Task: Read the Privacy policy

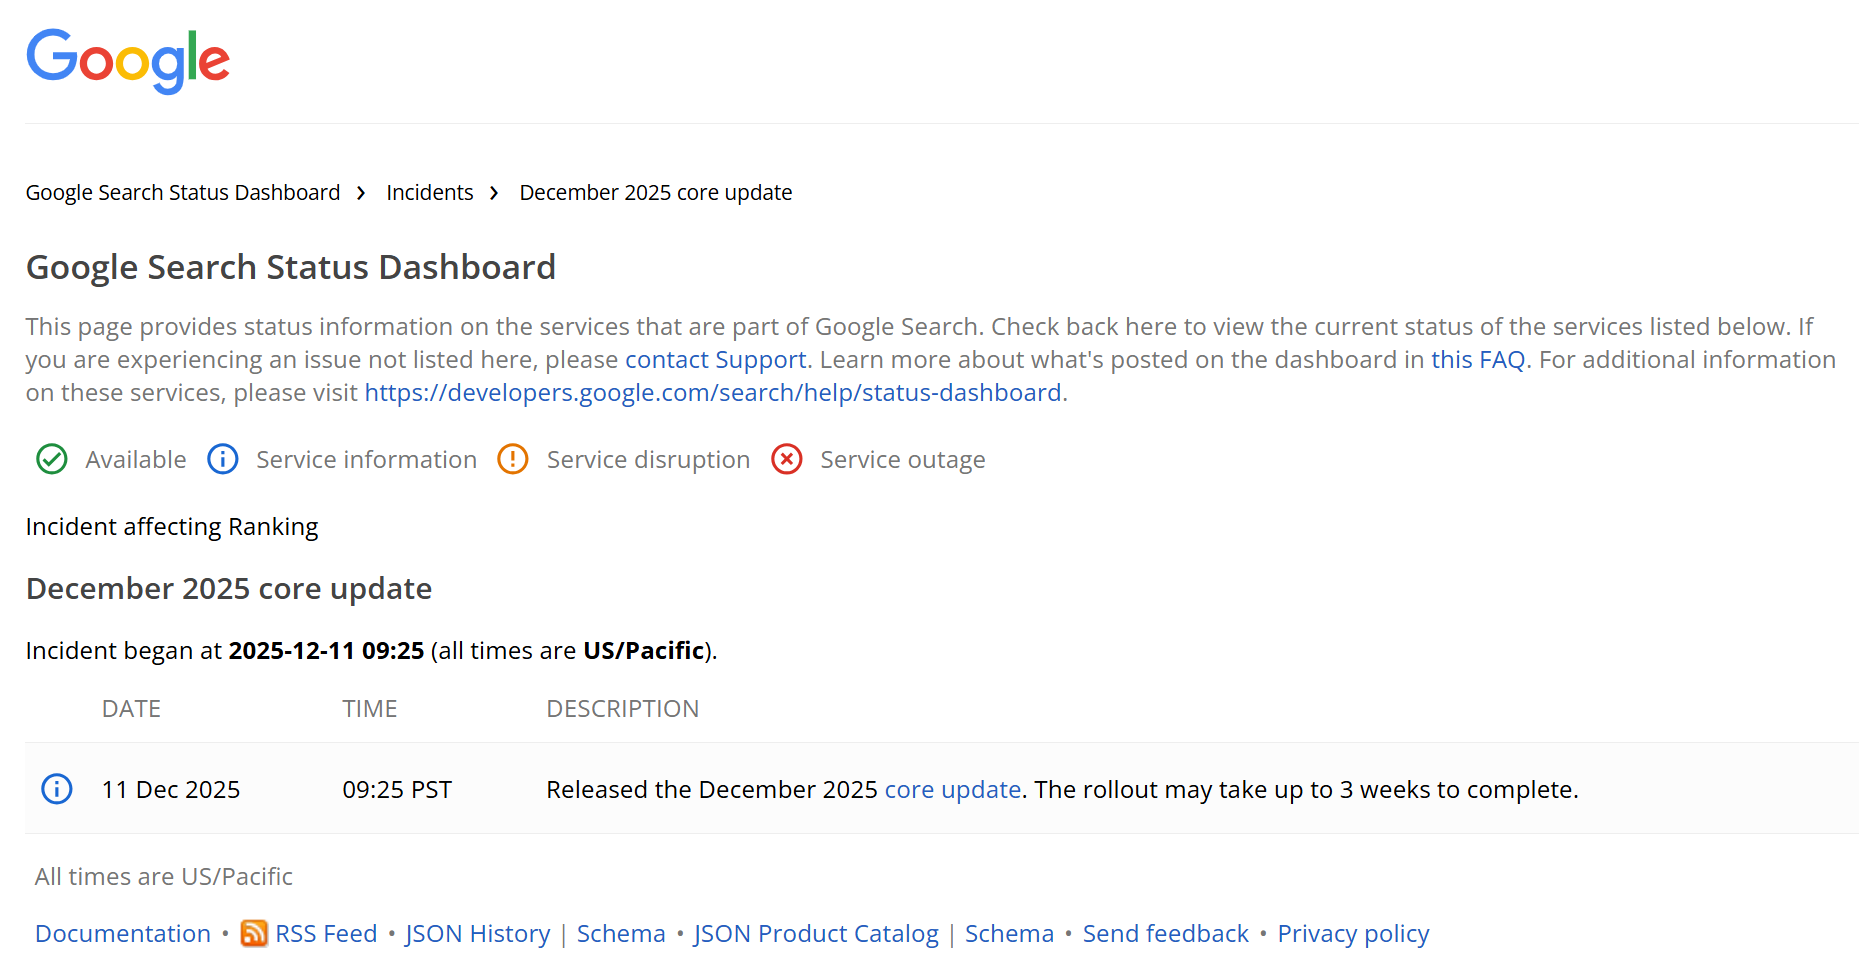Action: 1353,933
